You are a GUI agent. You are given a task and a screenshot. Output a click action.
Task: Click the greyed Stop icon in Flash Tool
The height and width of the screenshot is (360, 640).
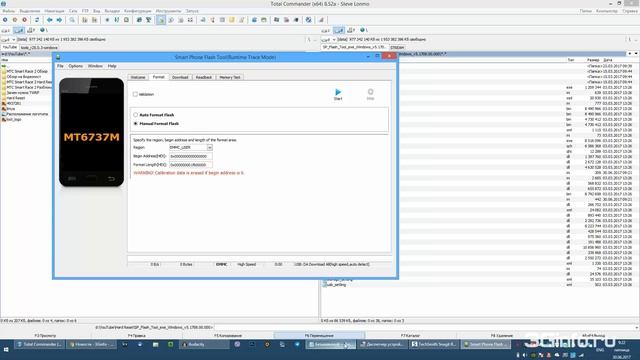(370, 92)
